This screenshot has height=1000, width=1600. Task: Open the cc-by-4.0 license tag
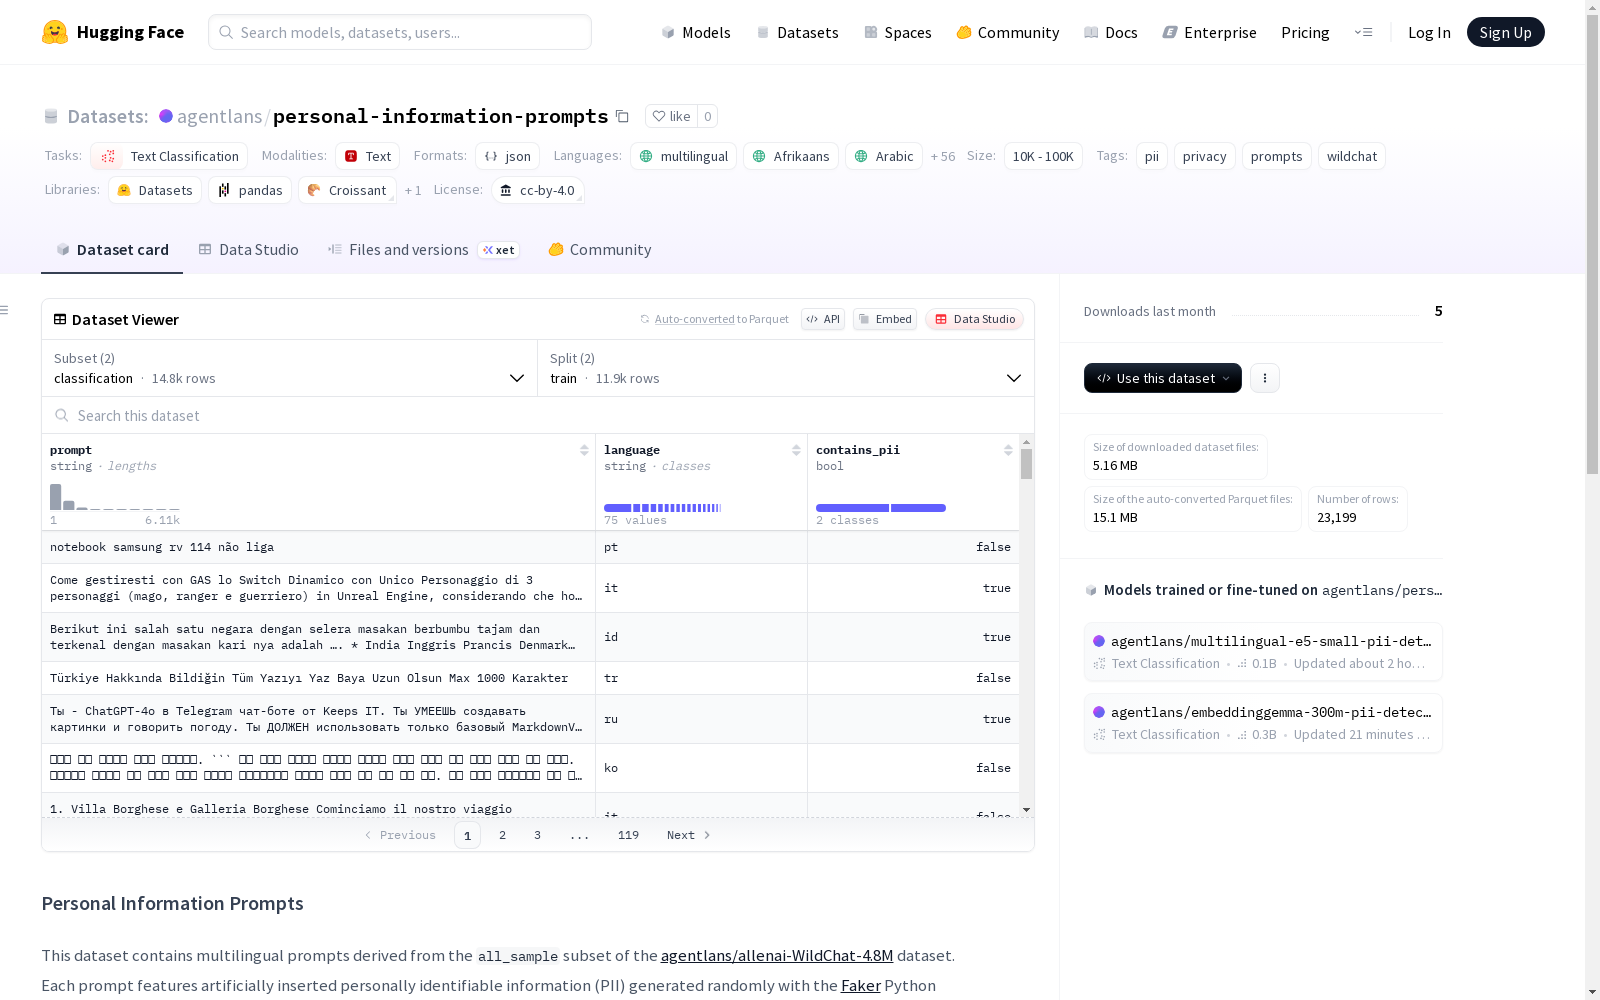538,190
